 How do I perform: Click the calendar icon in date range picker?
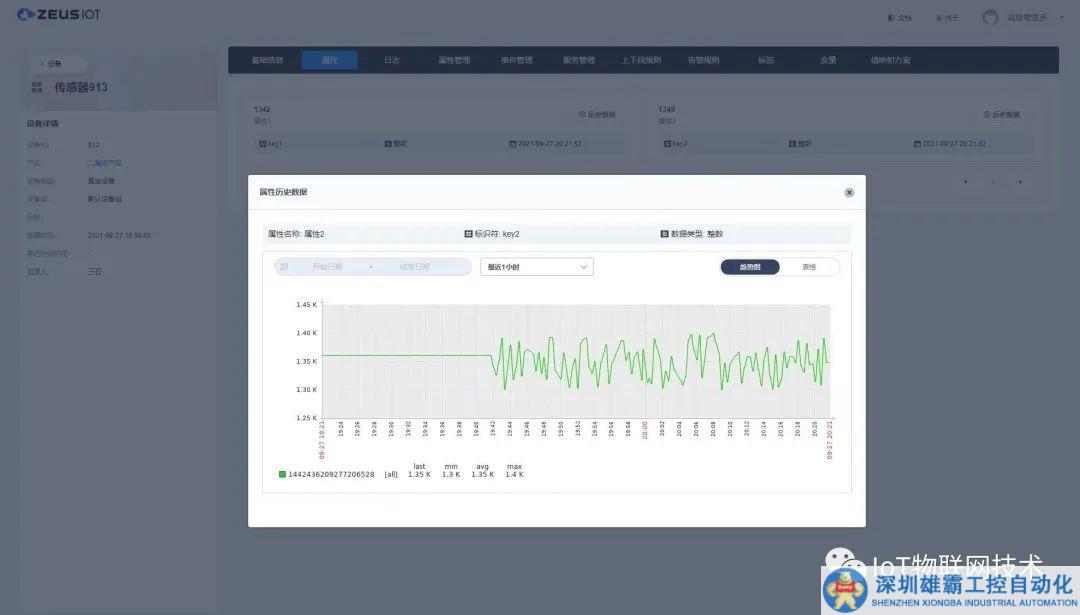coord(284,267)
